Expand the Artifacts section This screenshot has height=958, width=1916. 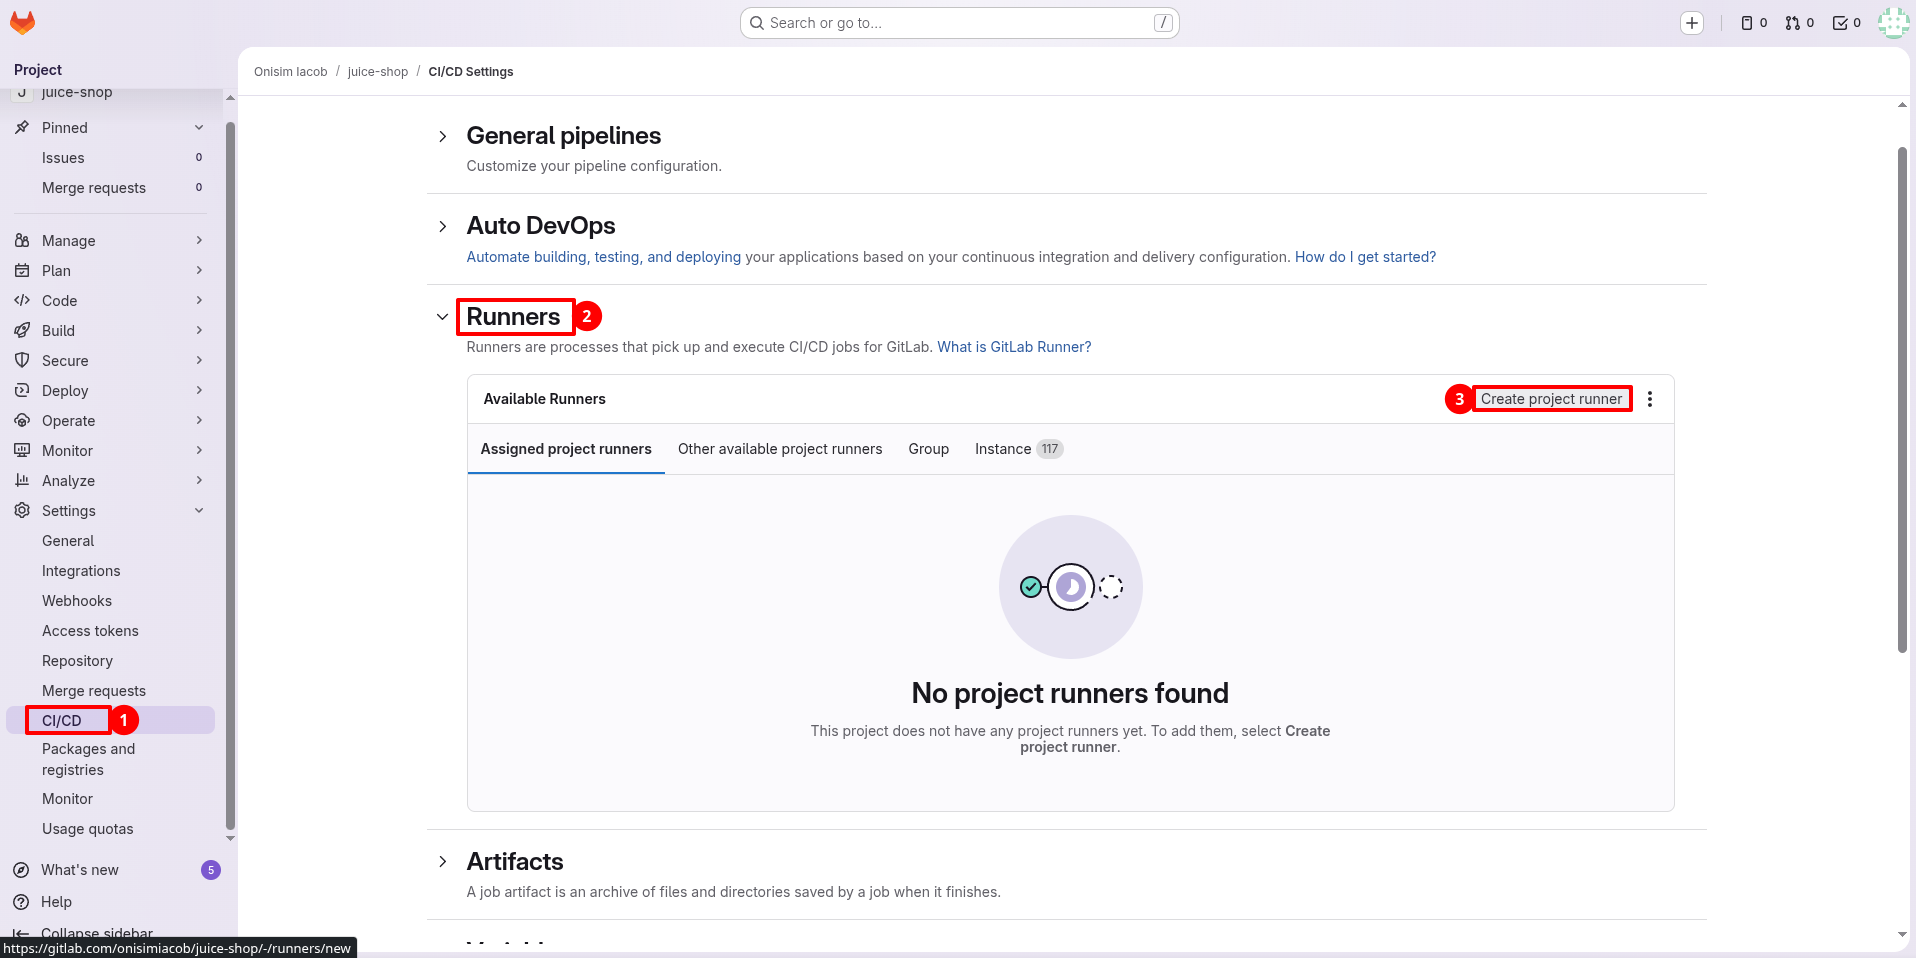[x=443, y=862]
